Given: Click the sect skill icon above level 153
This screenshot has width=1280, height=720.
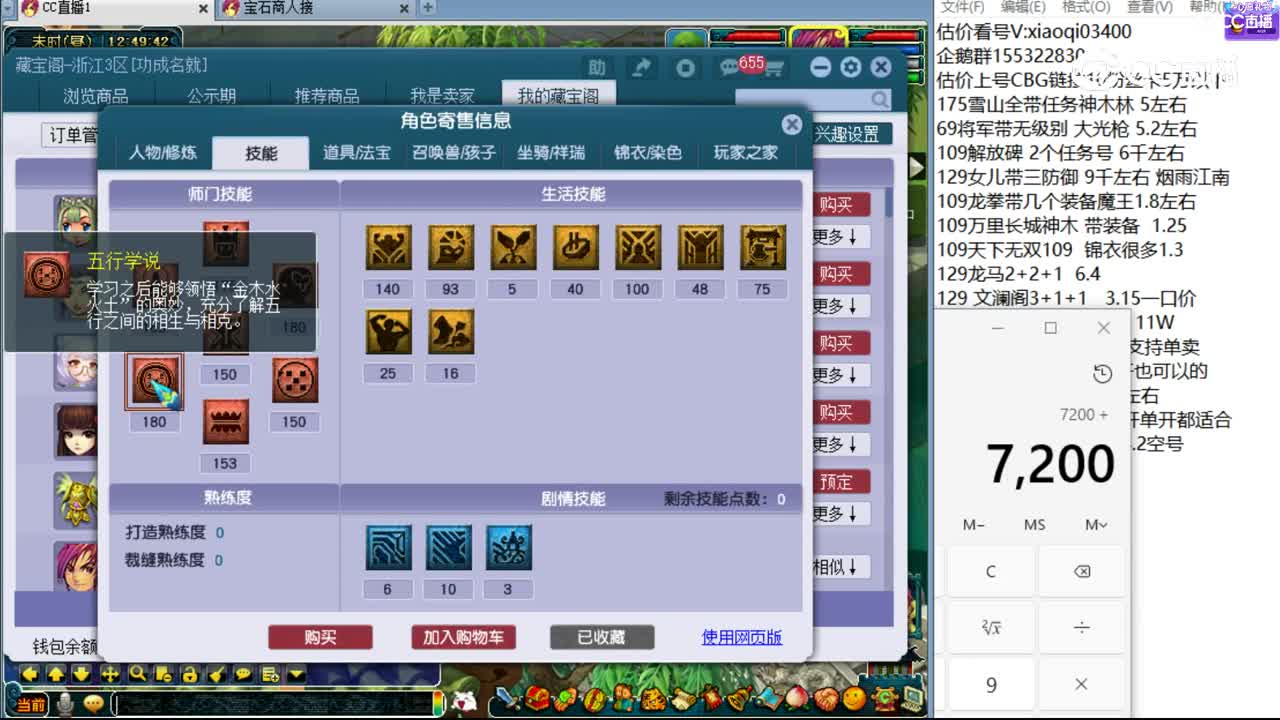Looking at the screenshot, I should click(225, 422).
